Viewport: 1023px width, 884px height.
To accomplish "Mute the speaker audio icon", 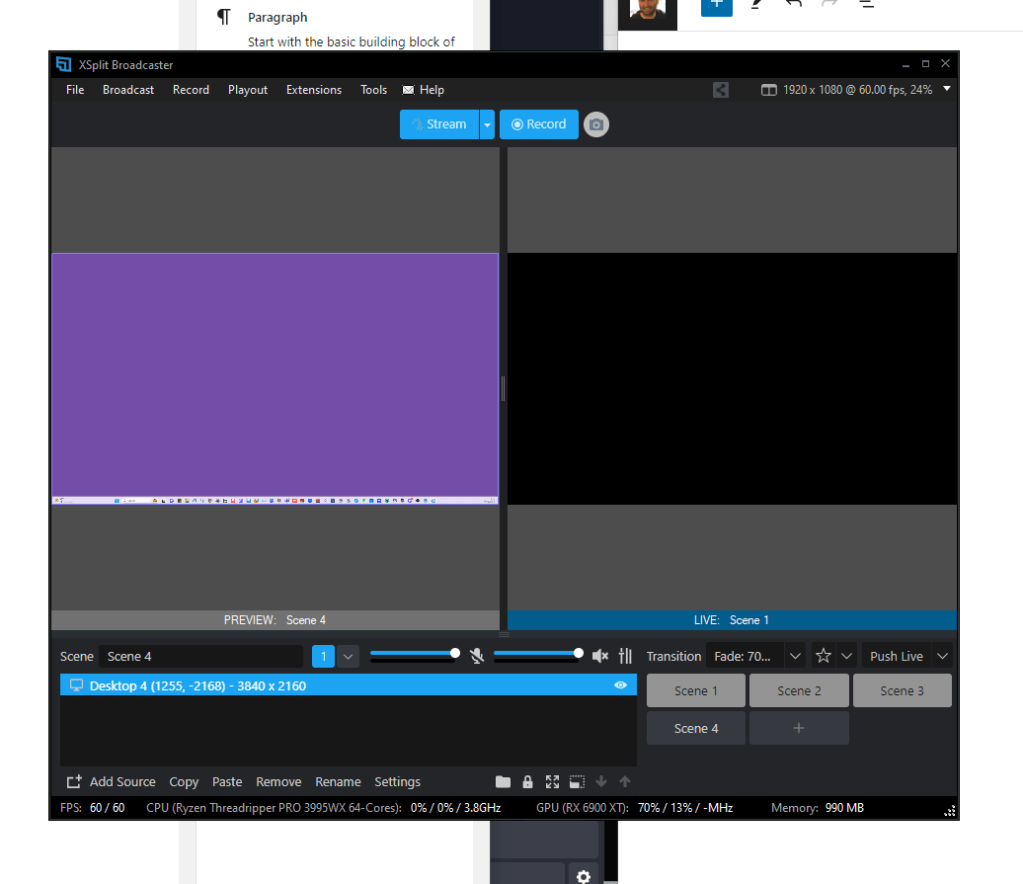I will (x=600, y=656).
